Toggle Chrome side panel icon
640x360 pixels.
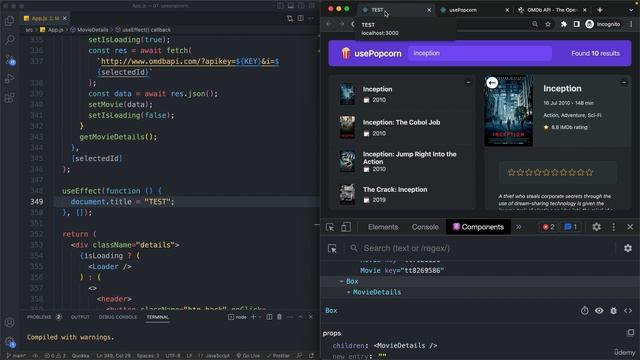(x=576, y=24)
